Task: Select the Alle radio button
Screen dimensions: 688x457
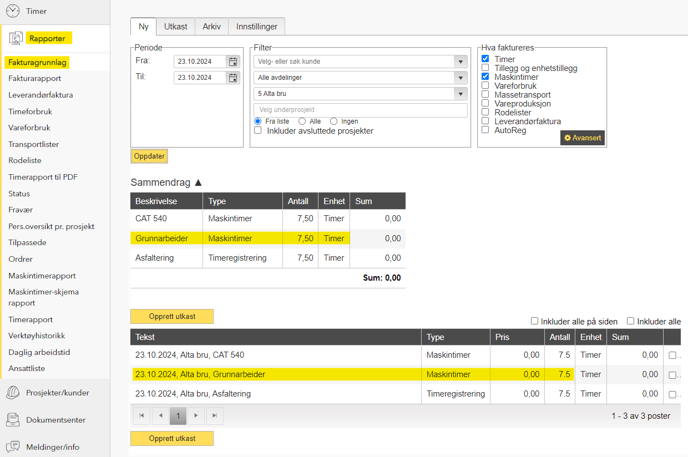Action: click(302, 121)
